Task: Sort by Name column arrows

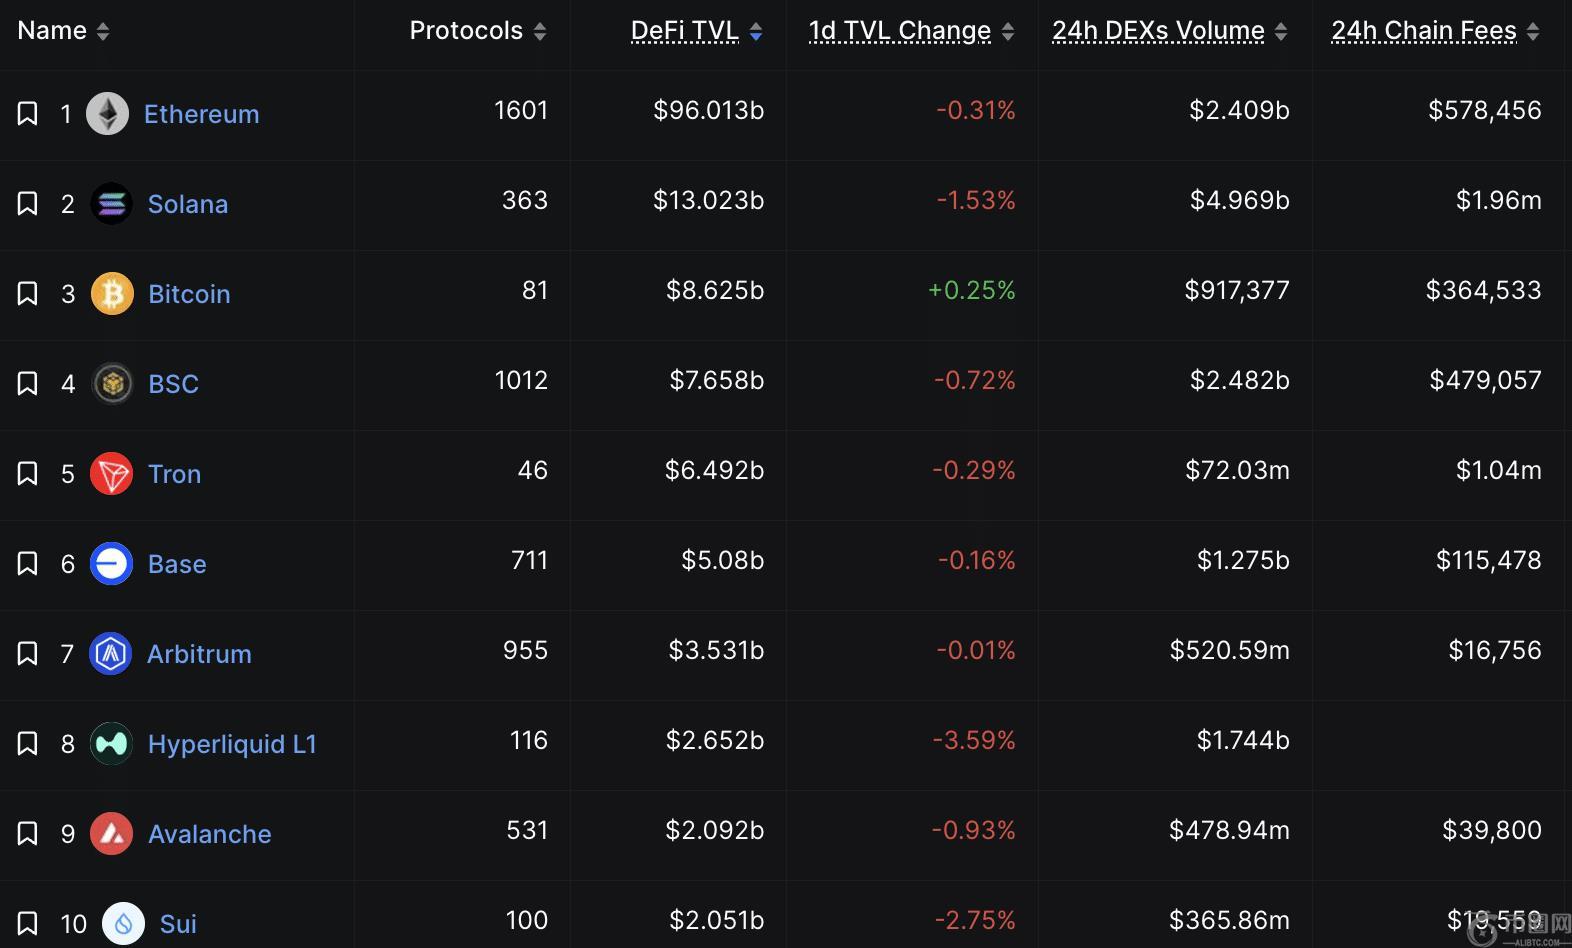Action: coord(103,32)
